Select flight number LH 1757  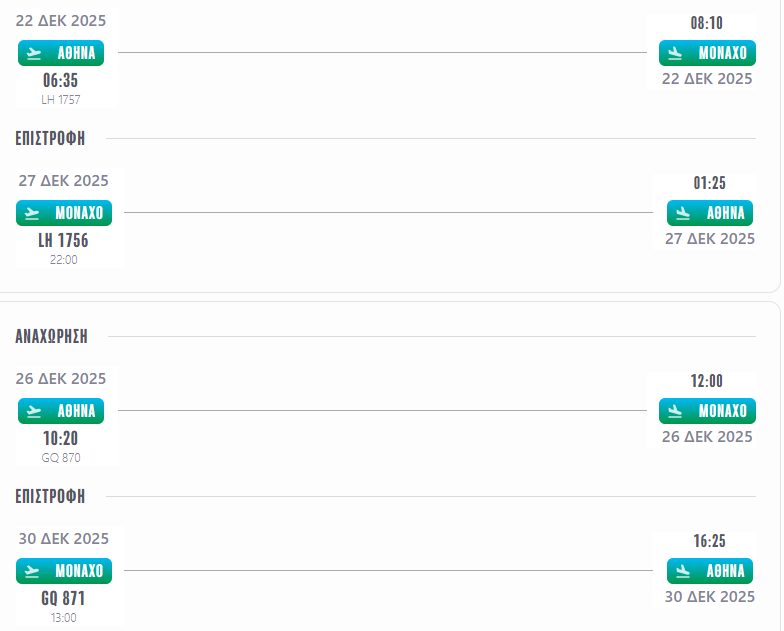coord(61,99)
